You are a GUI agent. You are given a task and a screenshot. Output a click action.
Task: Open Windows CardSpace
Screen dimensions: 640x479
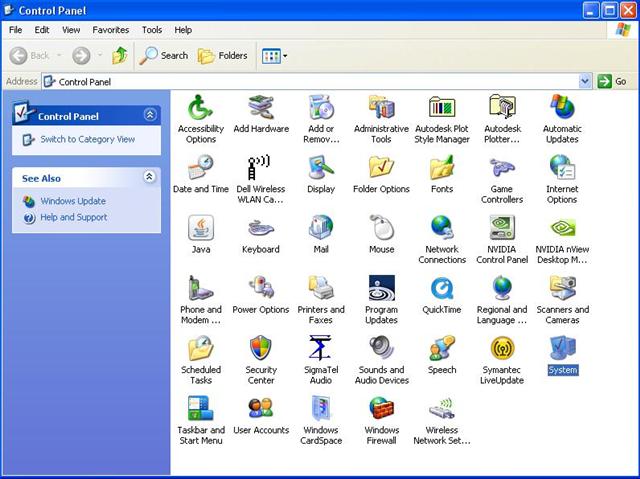(321, 420)
